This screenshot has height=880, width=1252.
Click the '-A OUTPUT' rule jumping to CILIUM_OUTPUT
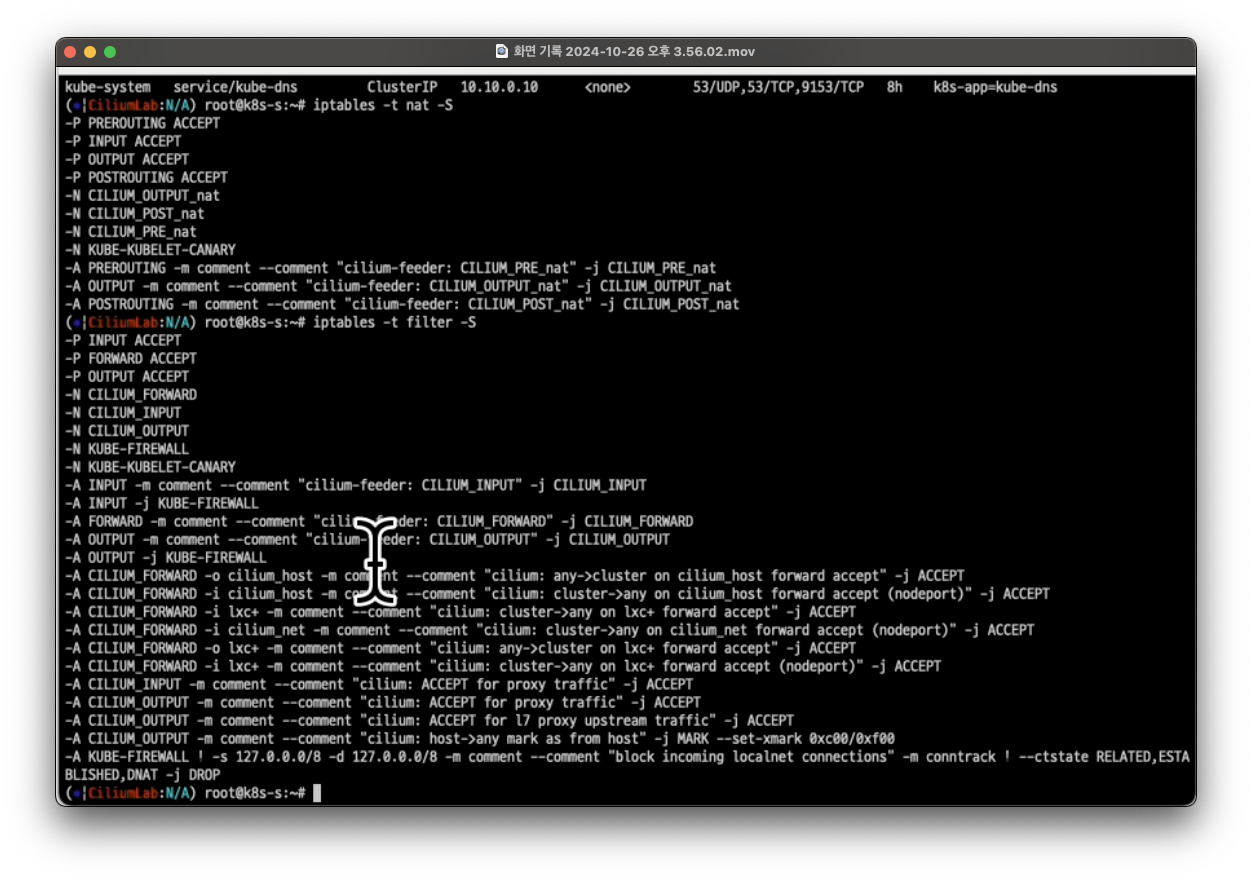(x=367, y=539)
